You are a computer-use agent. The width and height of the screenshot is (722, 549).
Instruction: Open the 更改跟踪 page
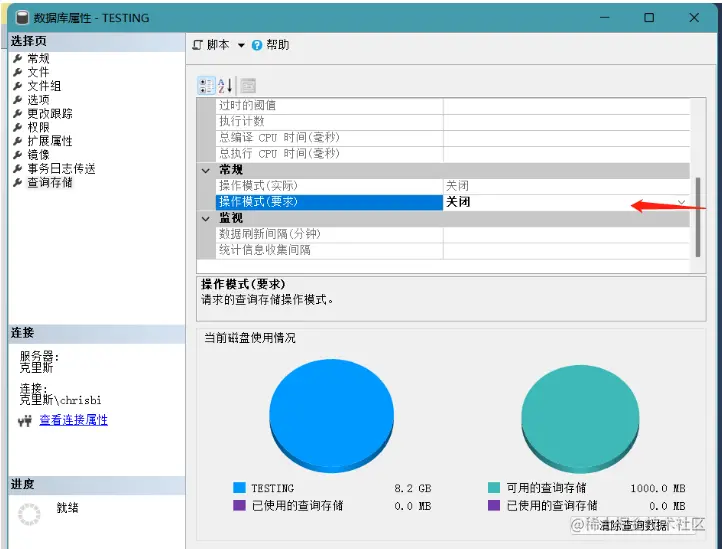click(x=50, y=114)
